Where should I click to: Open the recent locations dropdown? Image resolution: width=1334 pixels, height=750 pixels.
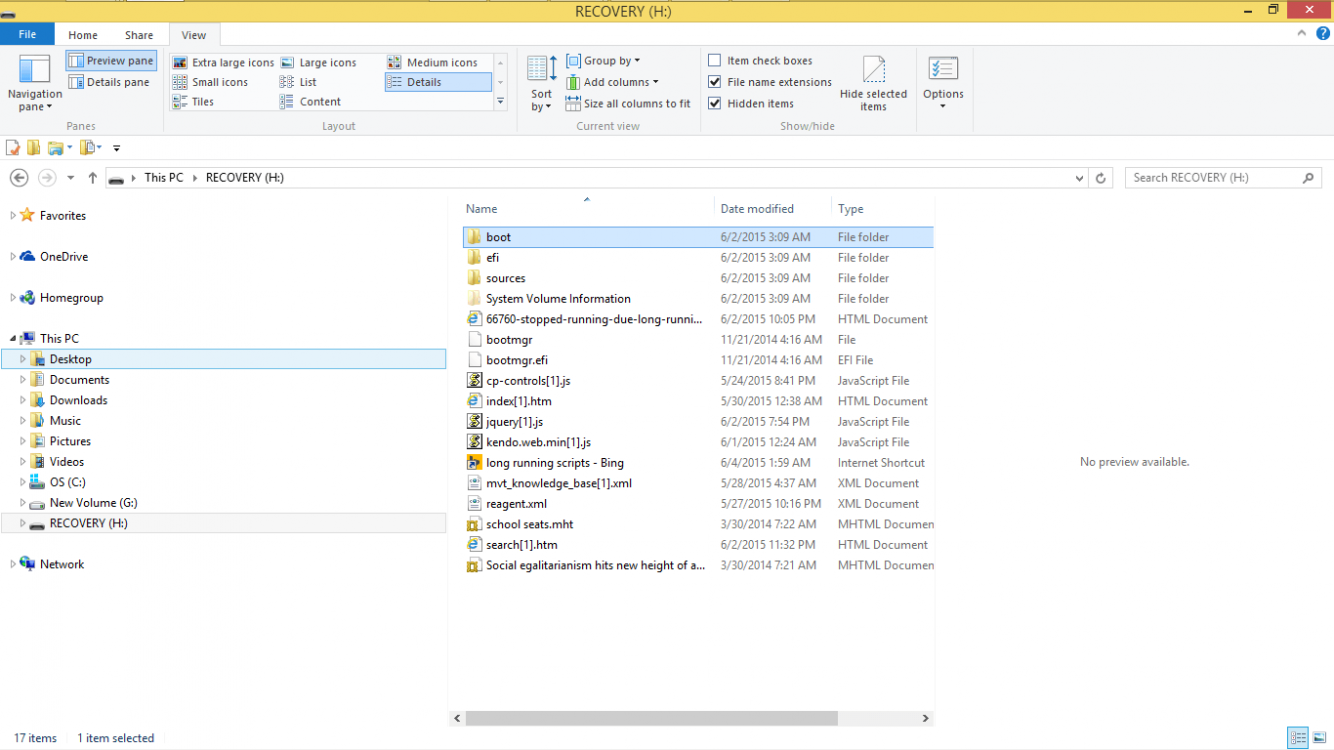point(70,178)
